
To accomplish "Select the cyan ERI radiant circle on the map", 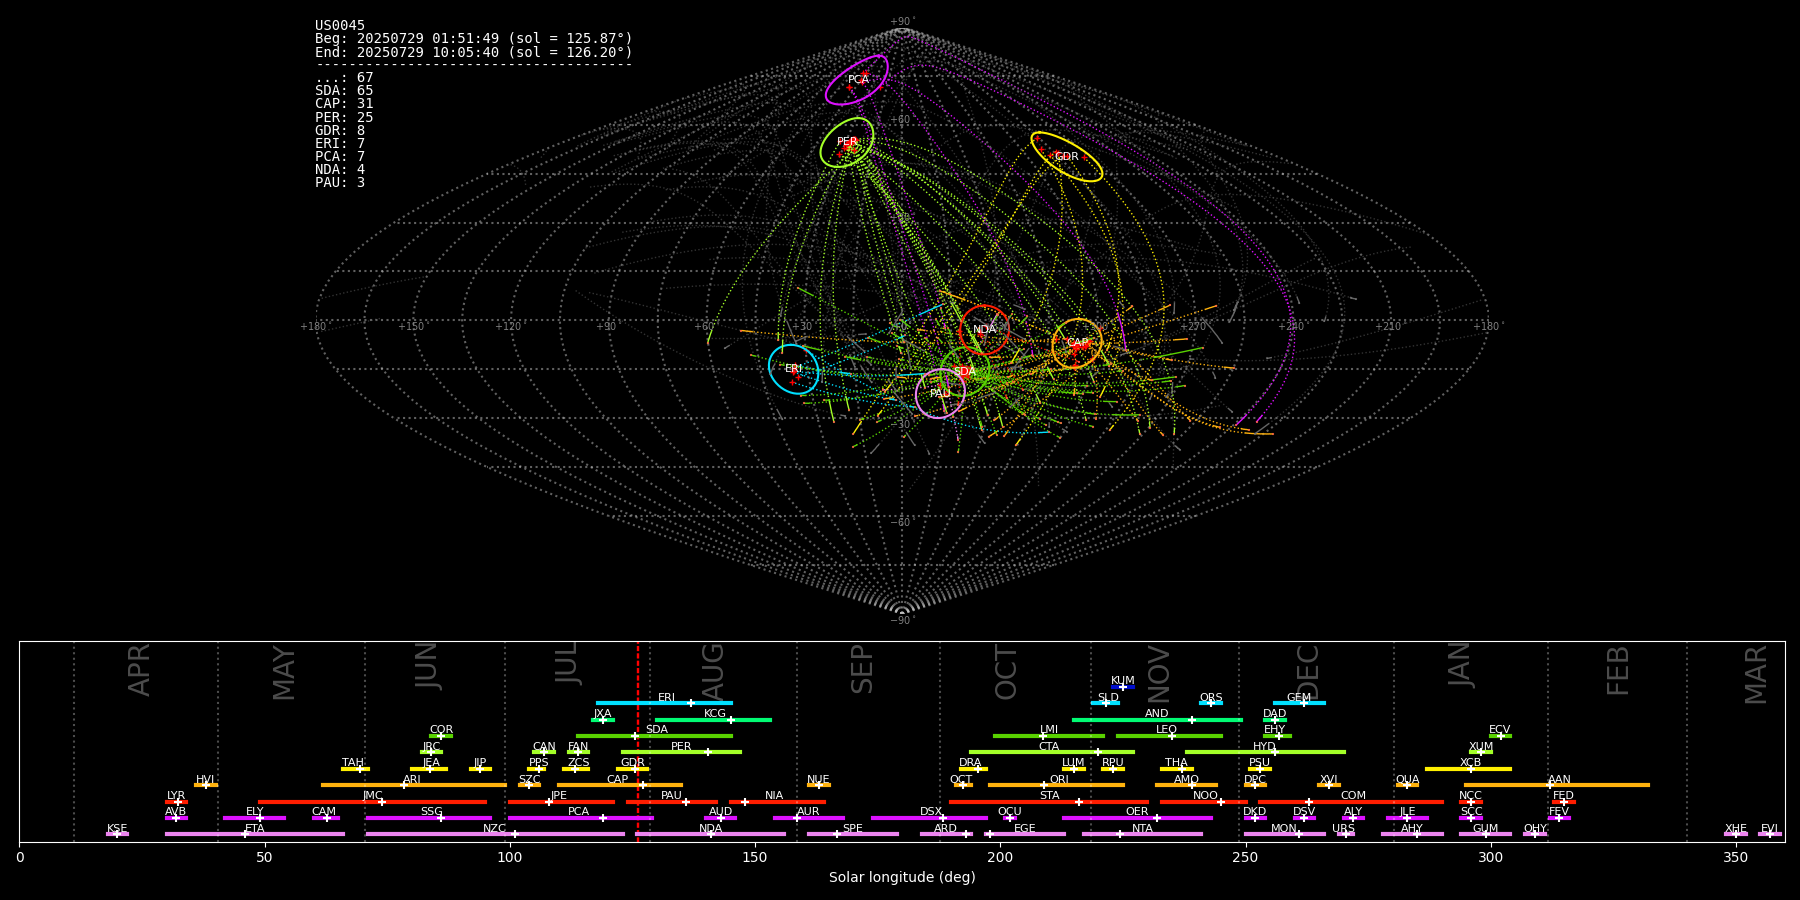I will tap(794, 369).
